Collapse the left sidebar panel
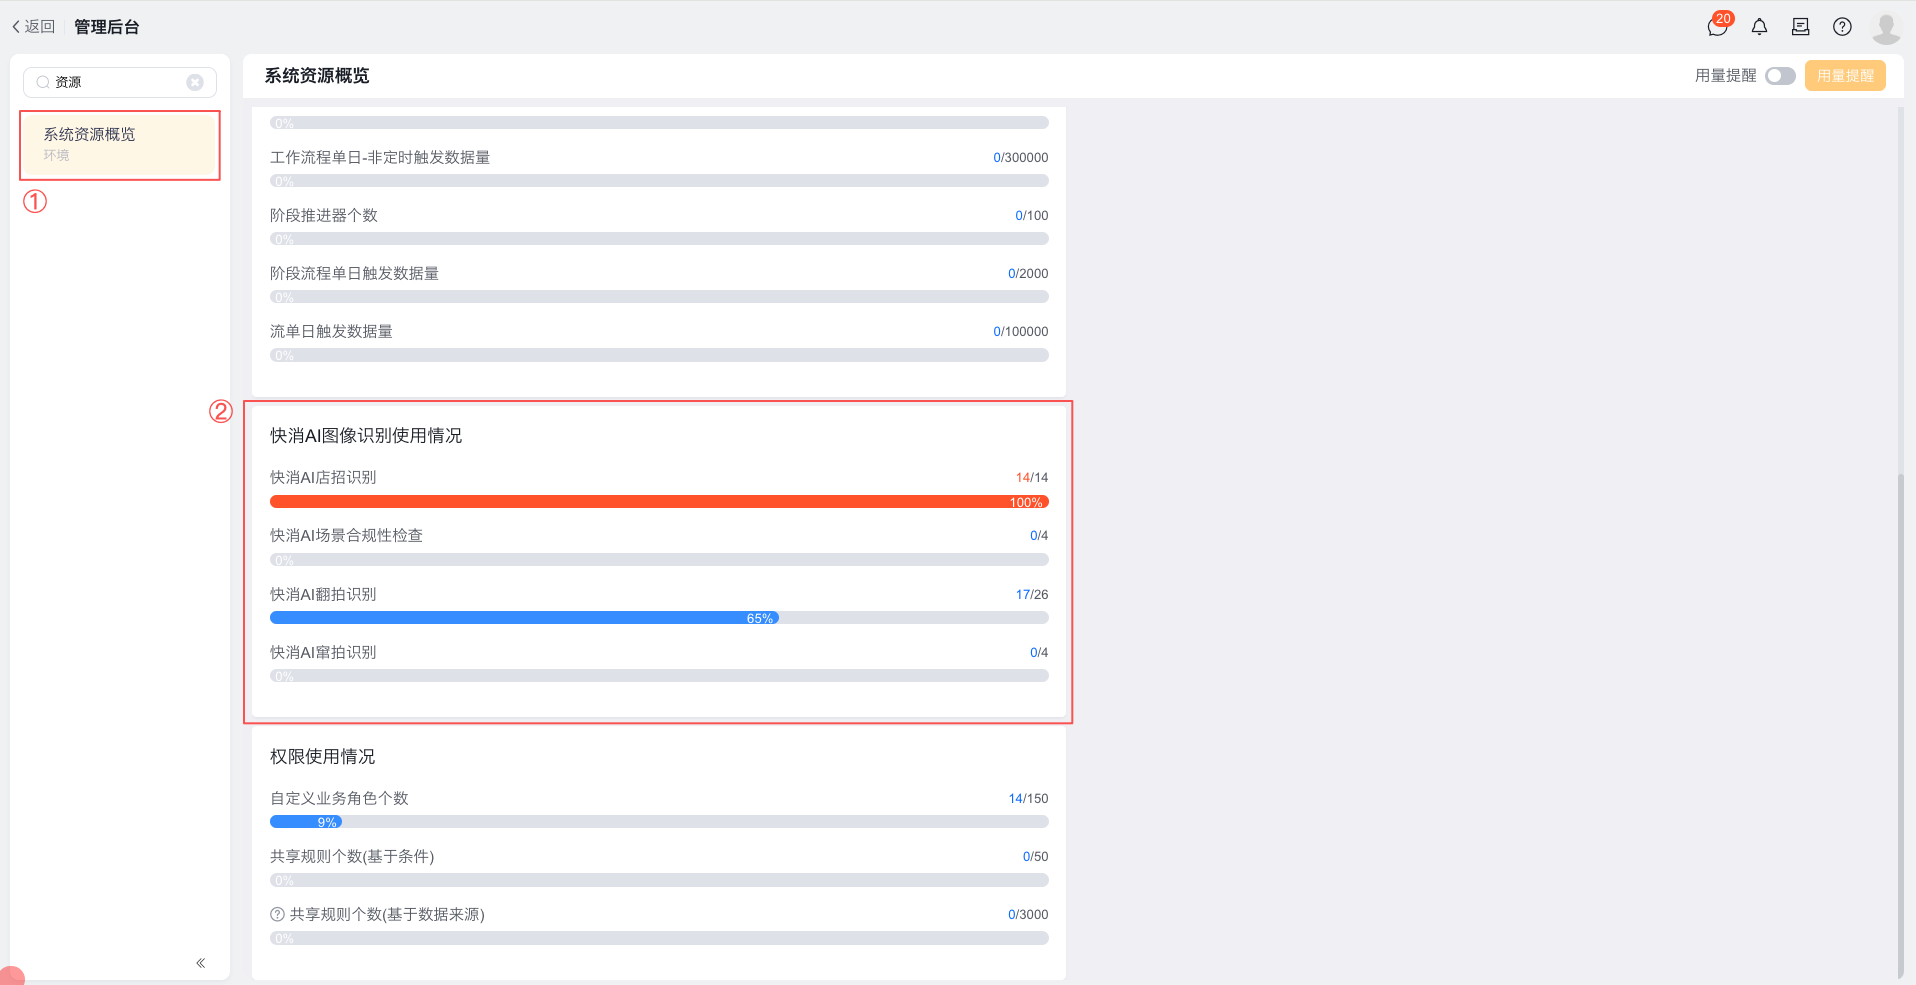 click(201, 963)
